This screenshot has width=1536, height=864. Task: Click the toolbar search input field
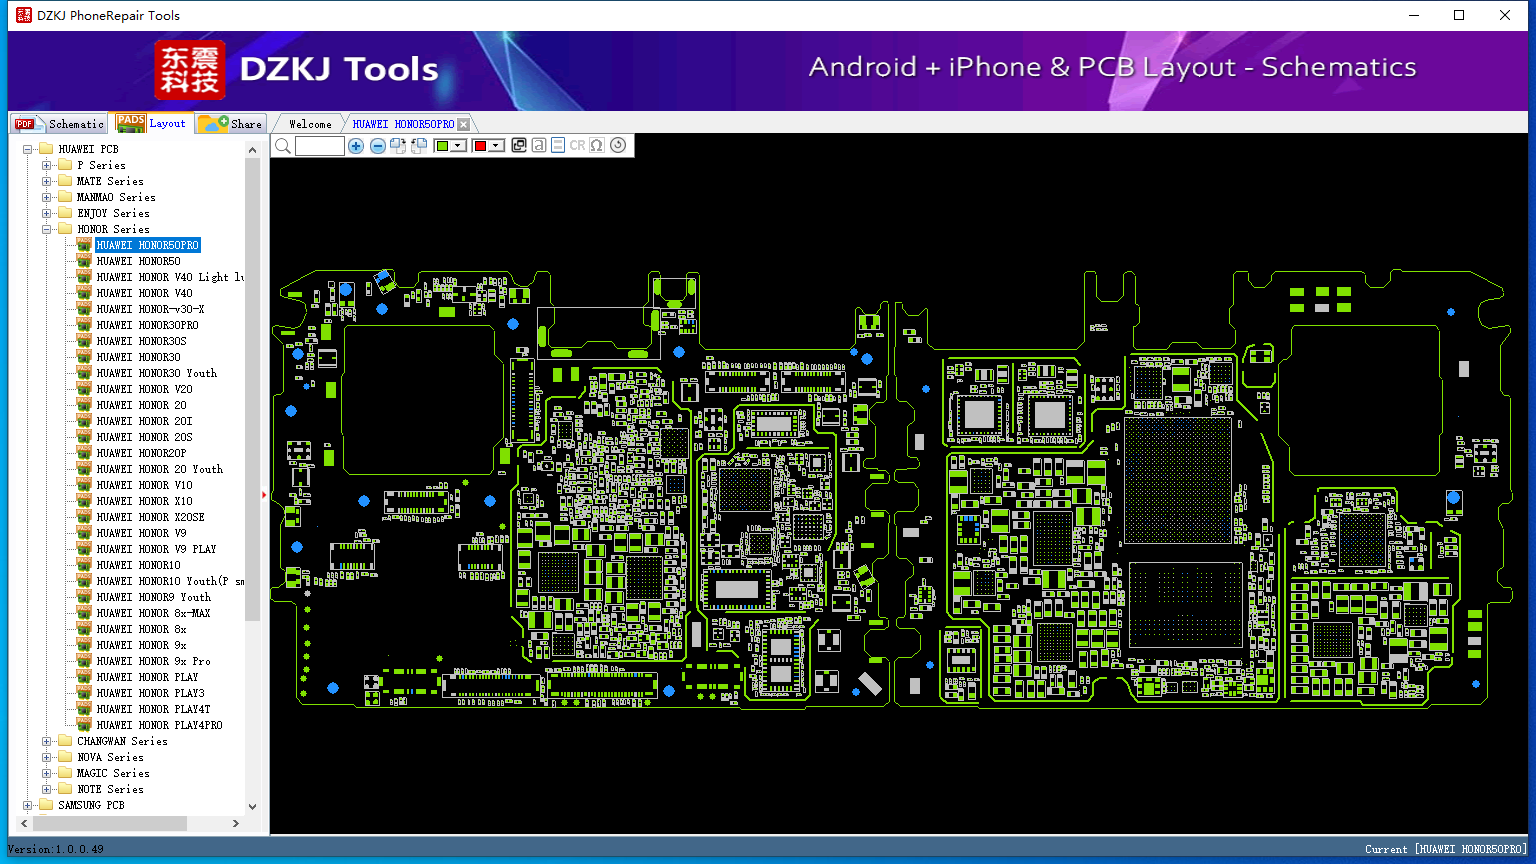pyautogui.click(x=320, y=146)
